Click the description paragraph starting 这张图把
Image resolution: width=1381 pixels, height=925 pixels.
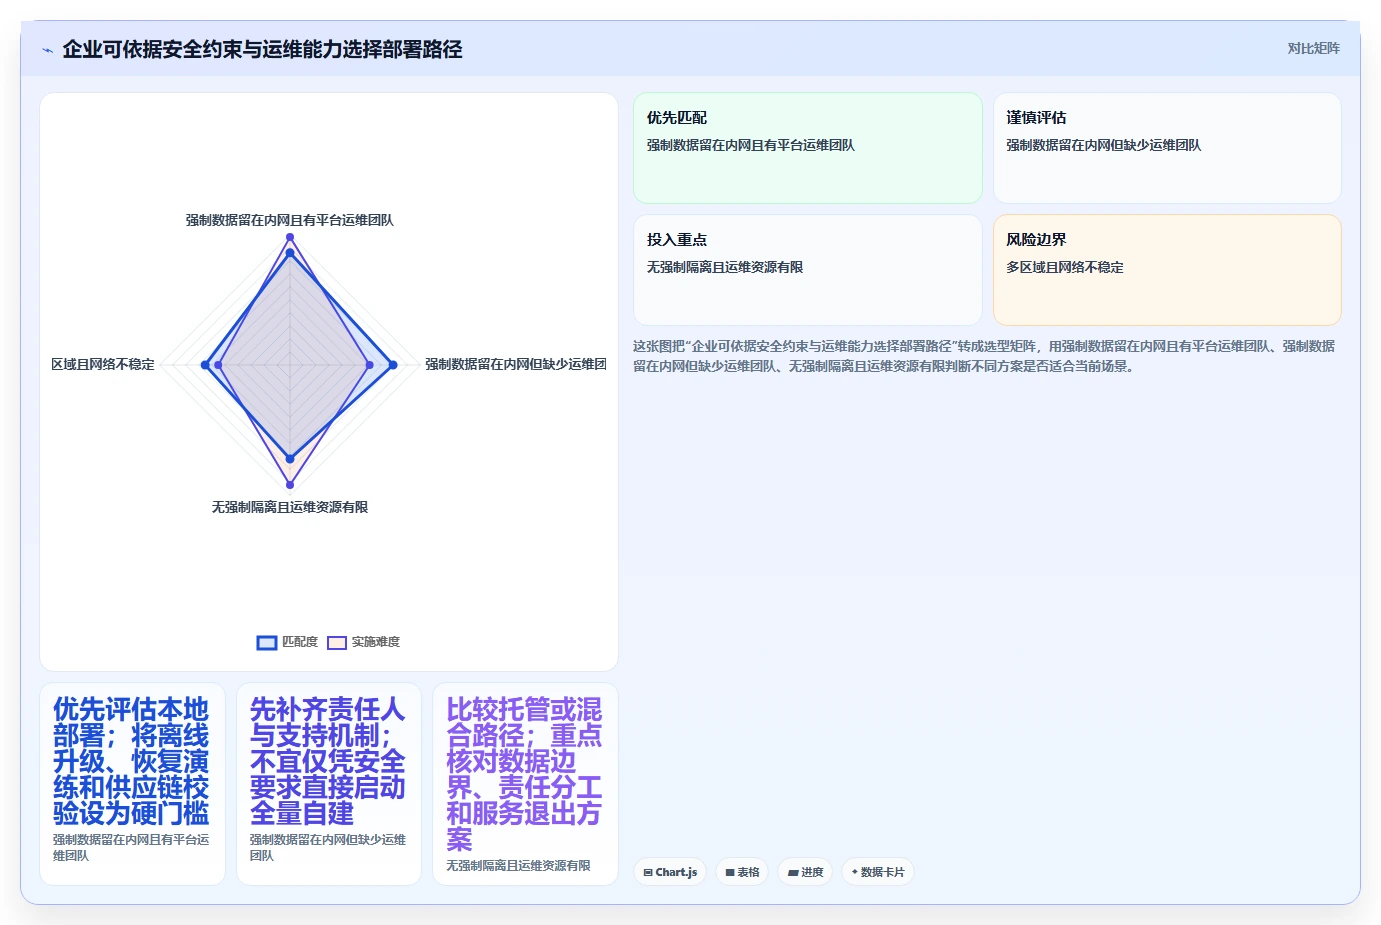985,356
